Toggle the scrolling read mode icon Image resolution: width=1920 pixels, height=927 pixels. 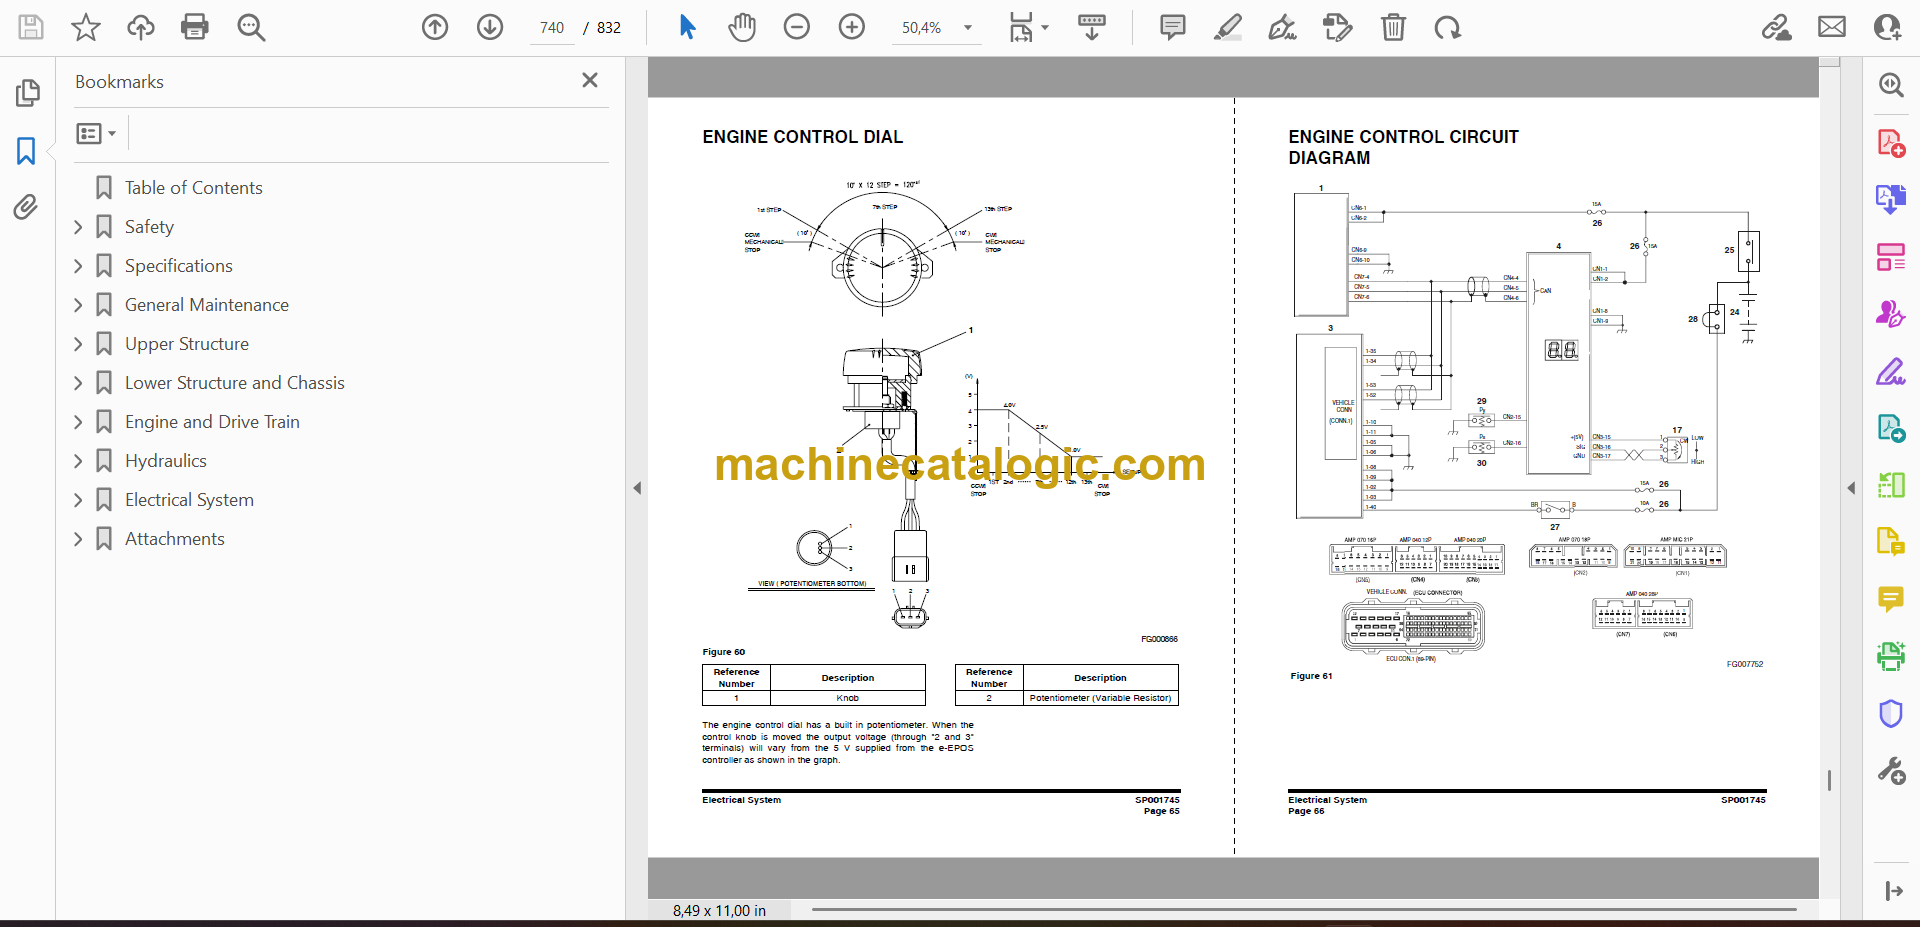click(x=1092, y=27)
